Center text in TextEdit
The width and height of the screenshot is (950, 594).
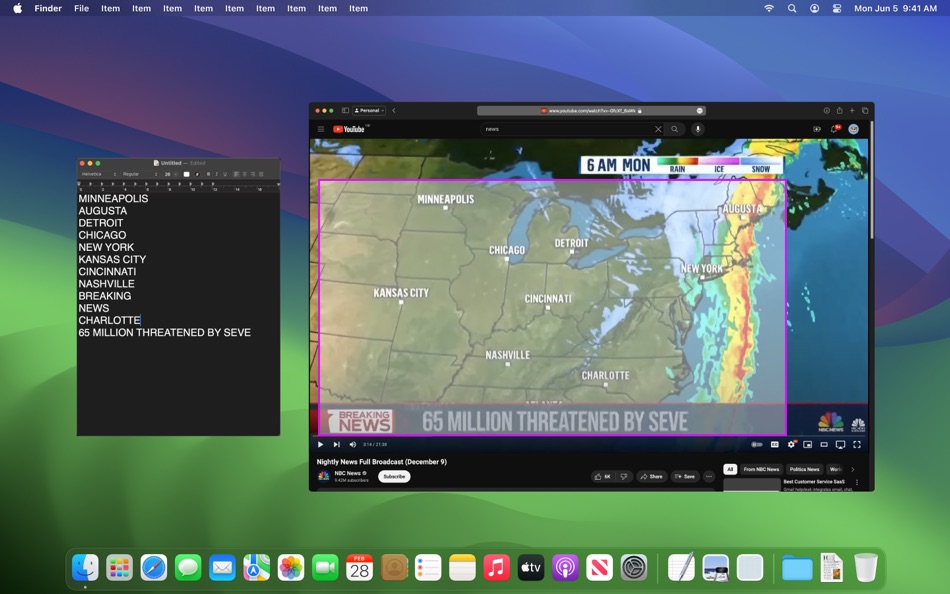click(x=245, y=174)
